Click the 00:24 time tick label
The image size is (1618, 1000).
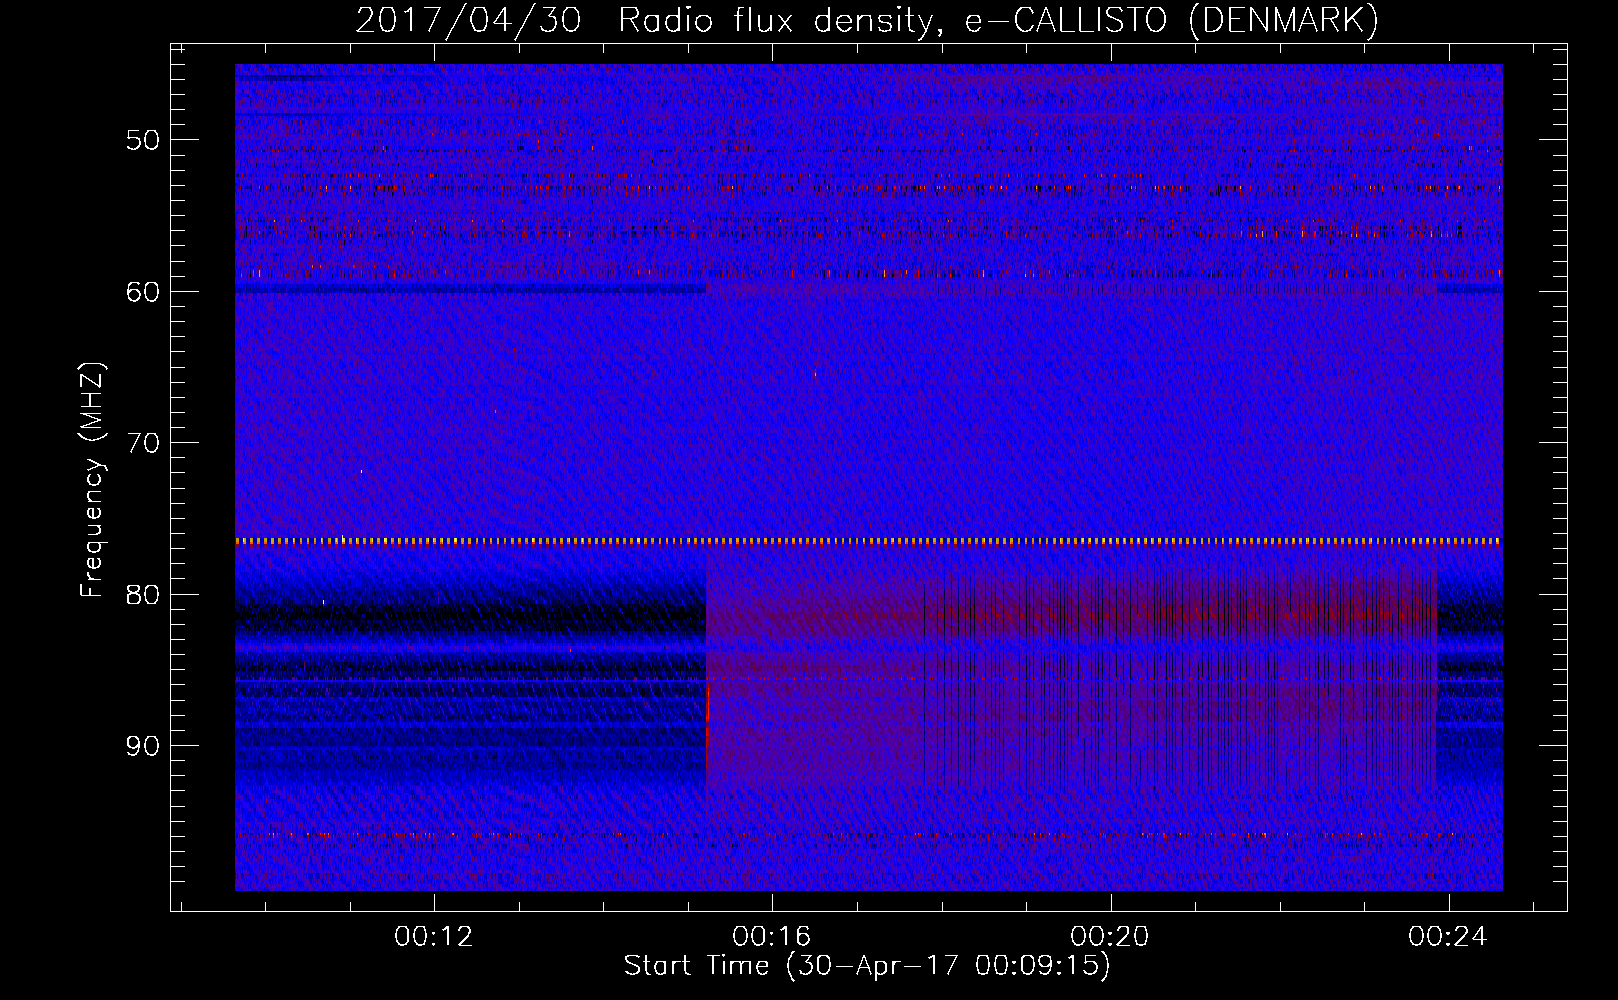pos(1448,937)
